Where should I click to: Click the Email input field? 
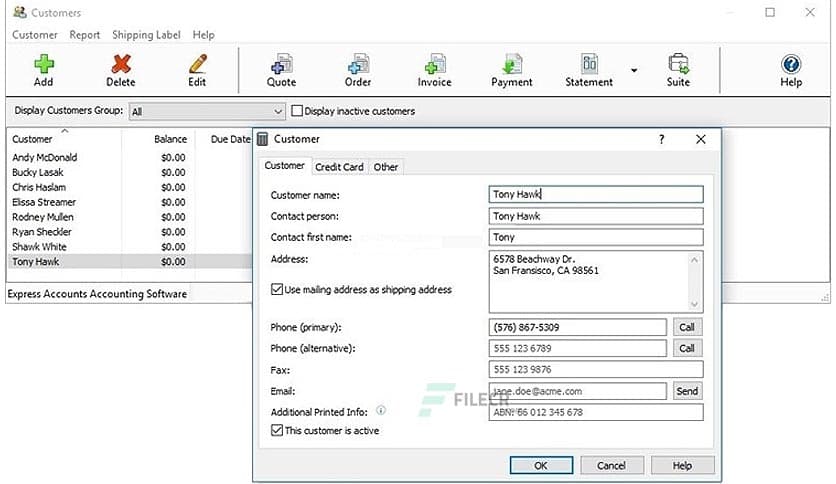click(577, 391)
